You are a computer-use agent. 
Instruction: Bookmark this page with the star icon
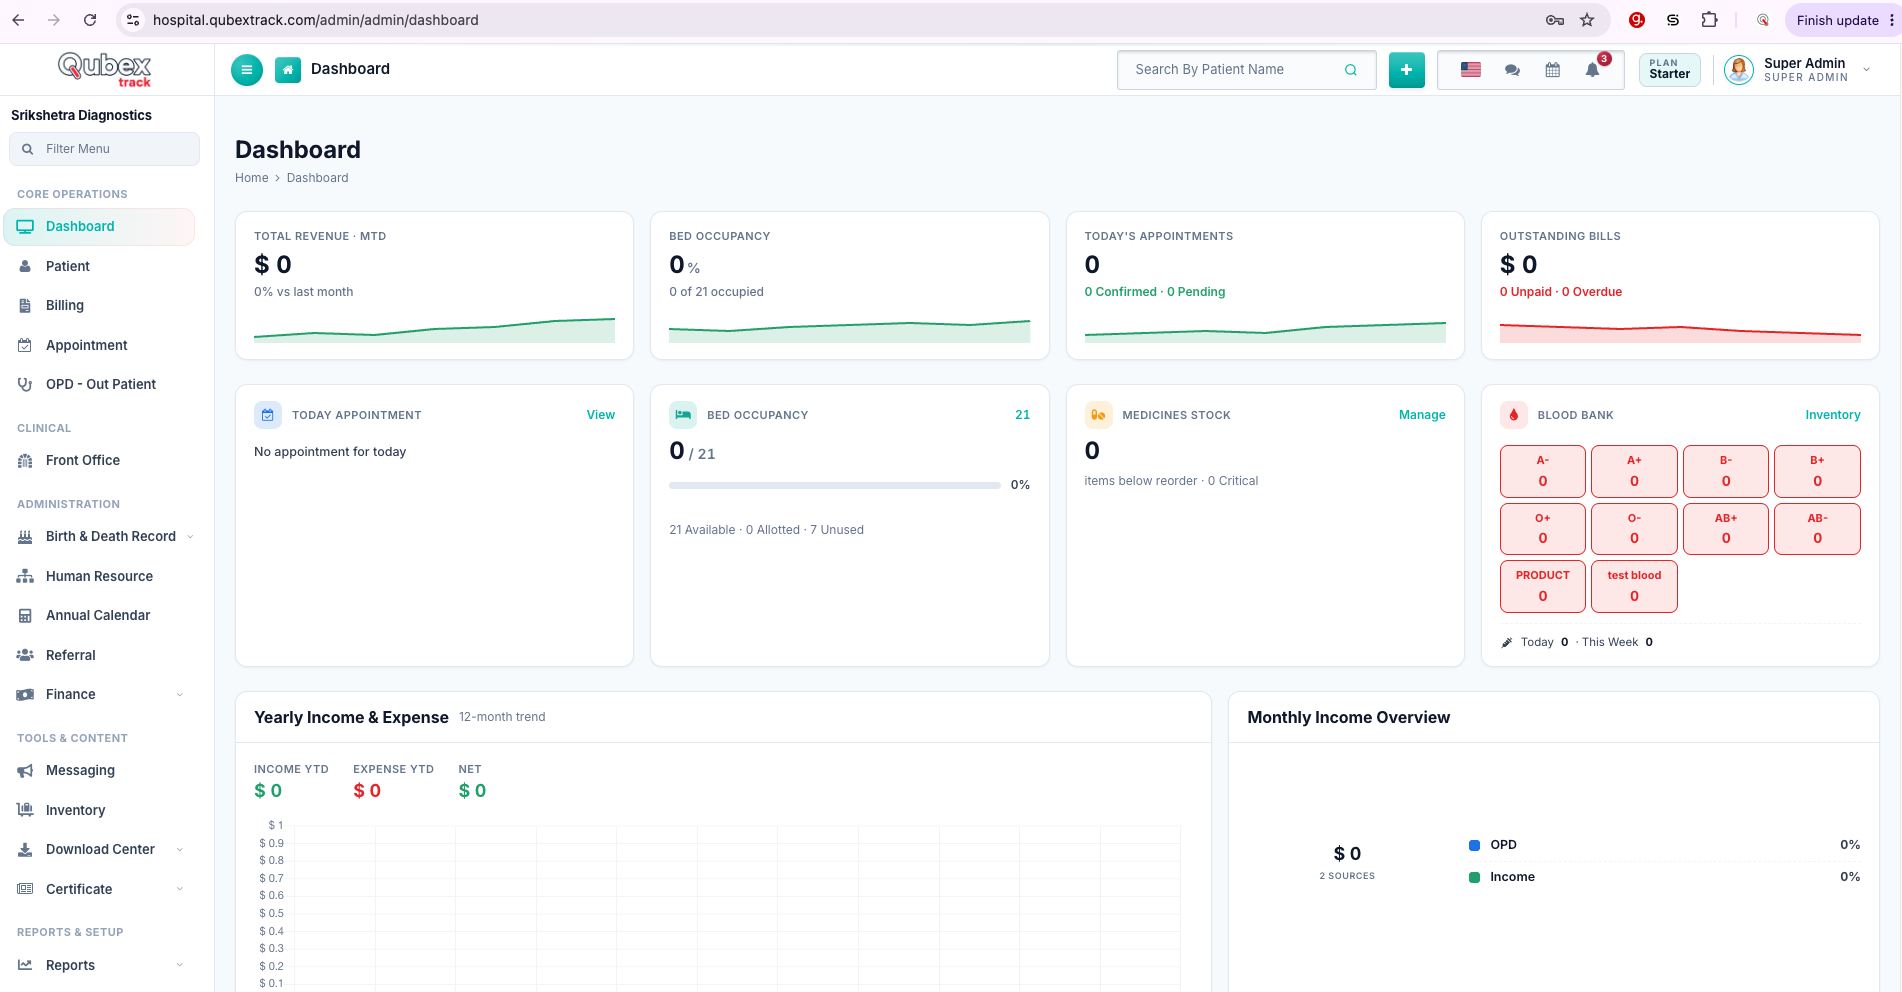point(1587,20)
